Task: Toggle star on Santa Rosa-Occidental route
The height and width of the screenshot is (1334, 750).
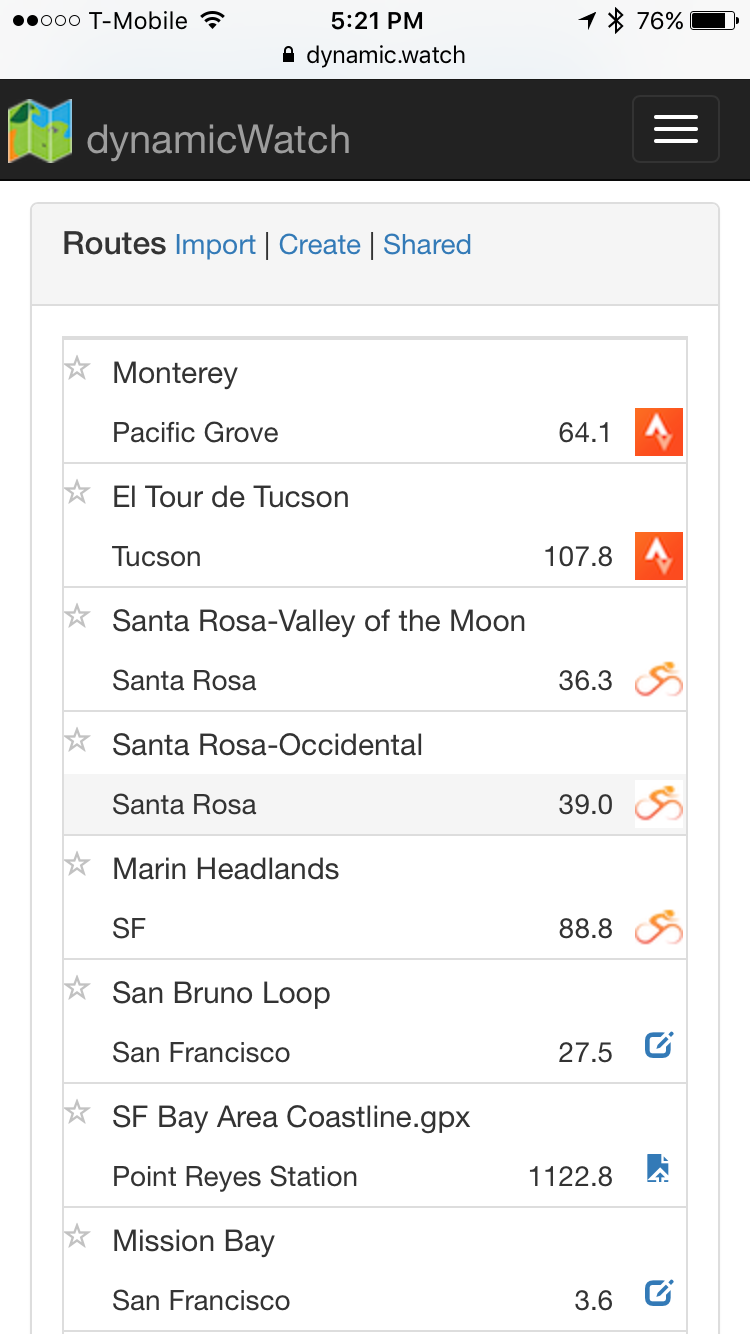Action: tap(77, 741)
